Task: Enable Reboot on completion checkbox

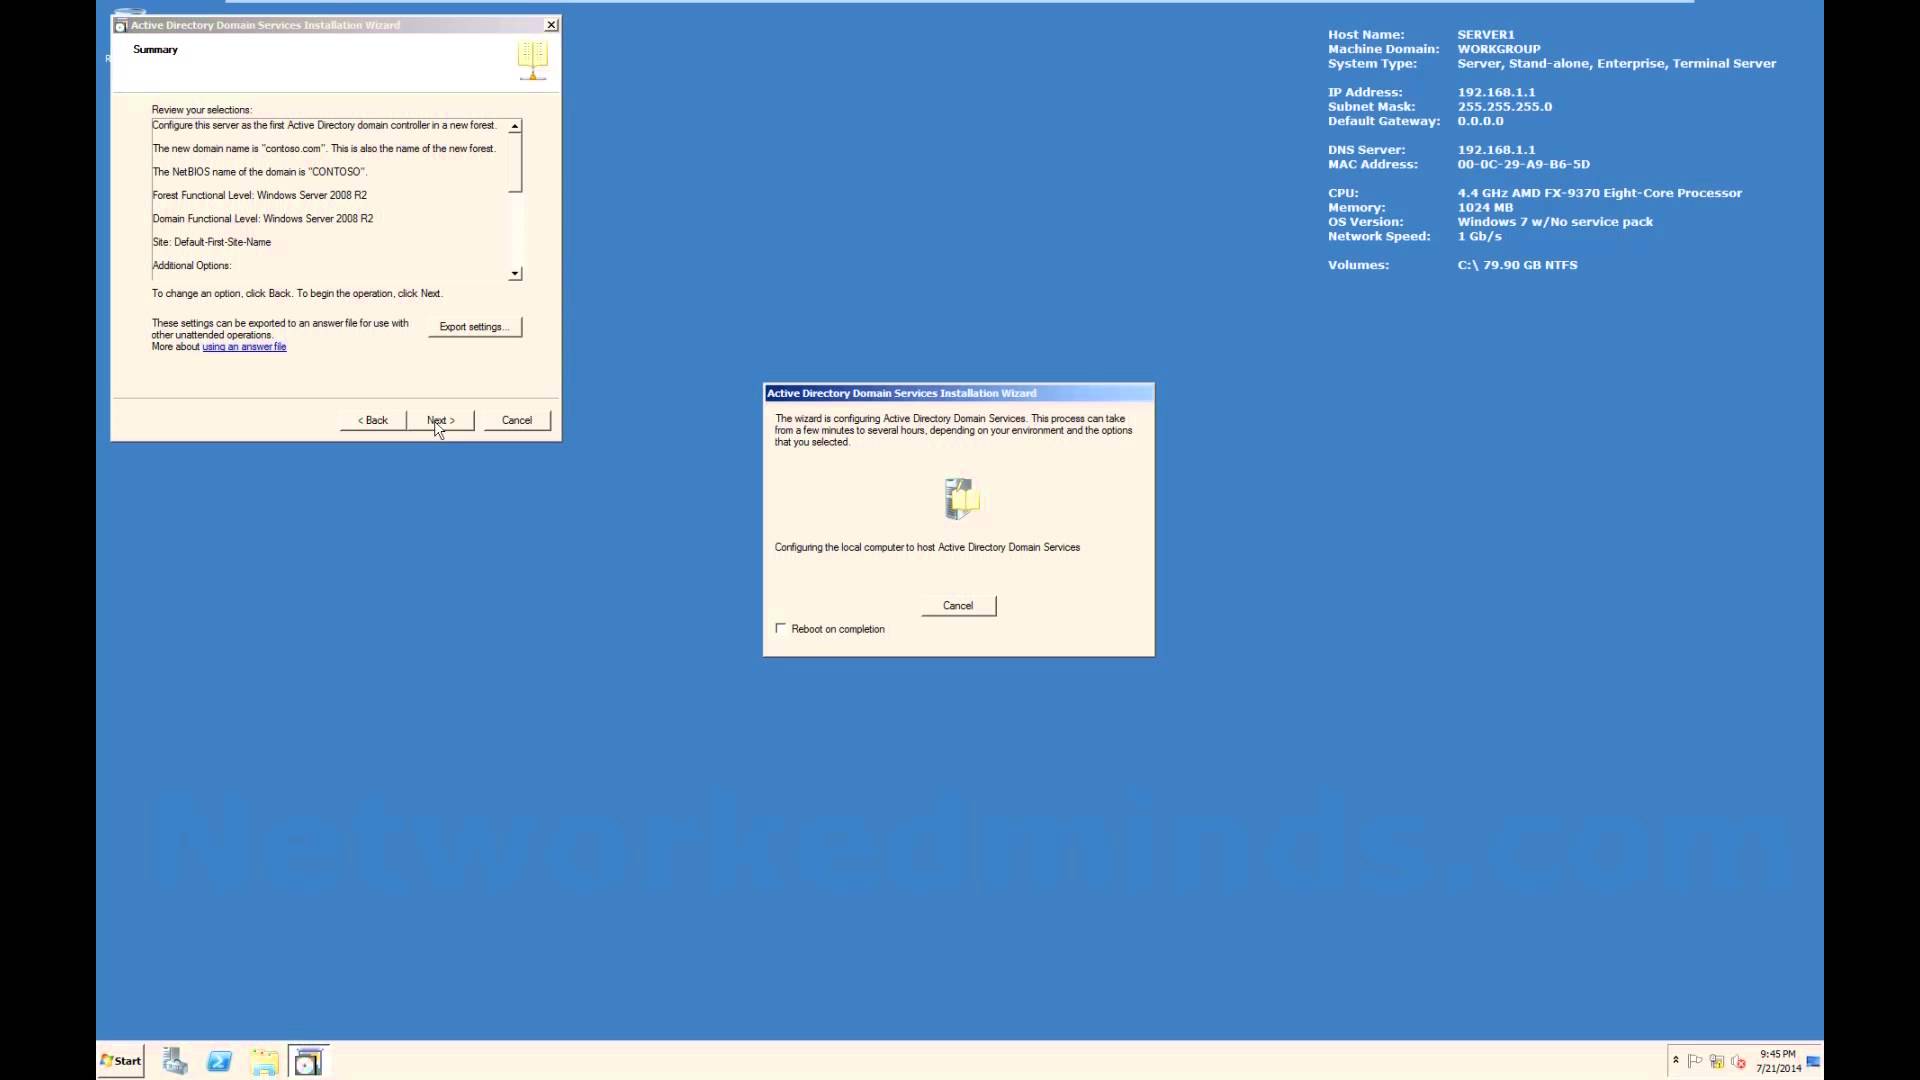Action: [780, 628]
